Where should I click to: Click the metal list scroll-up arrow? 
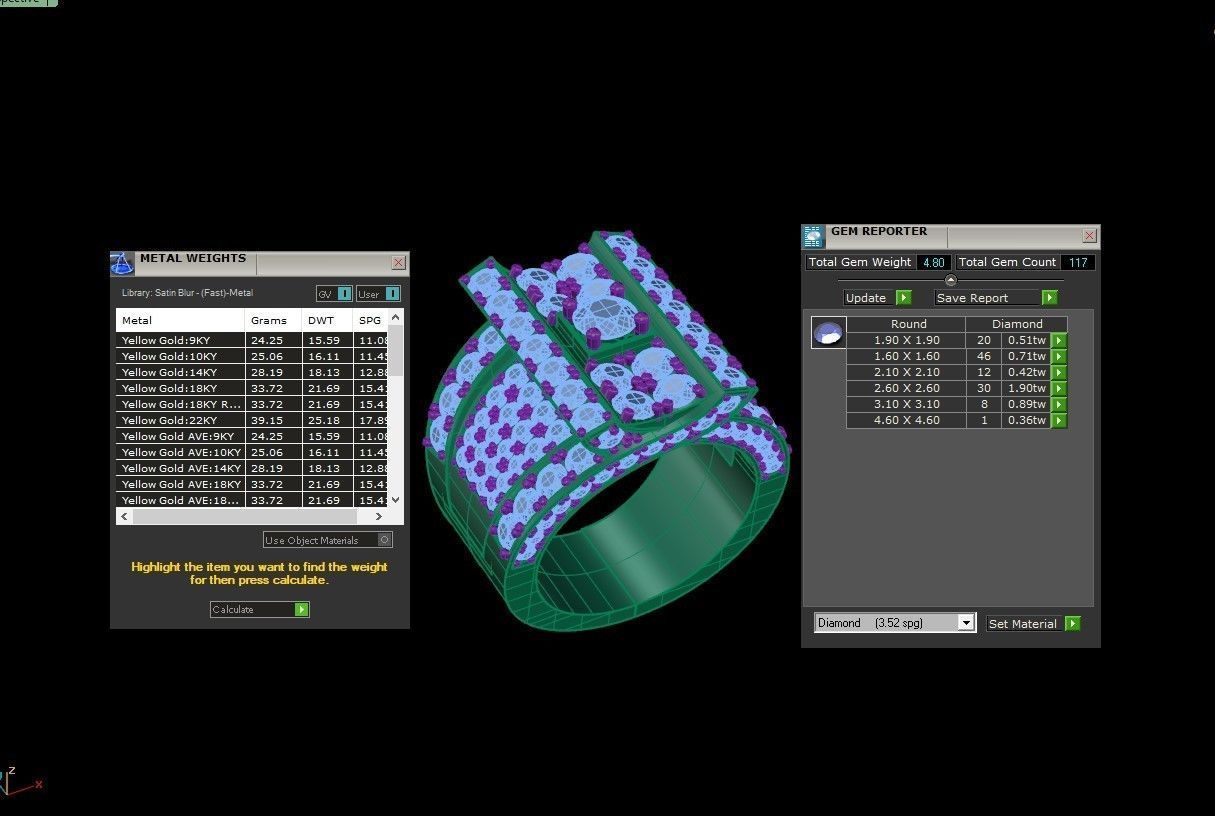(x=396, y=317)
